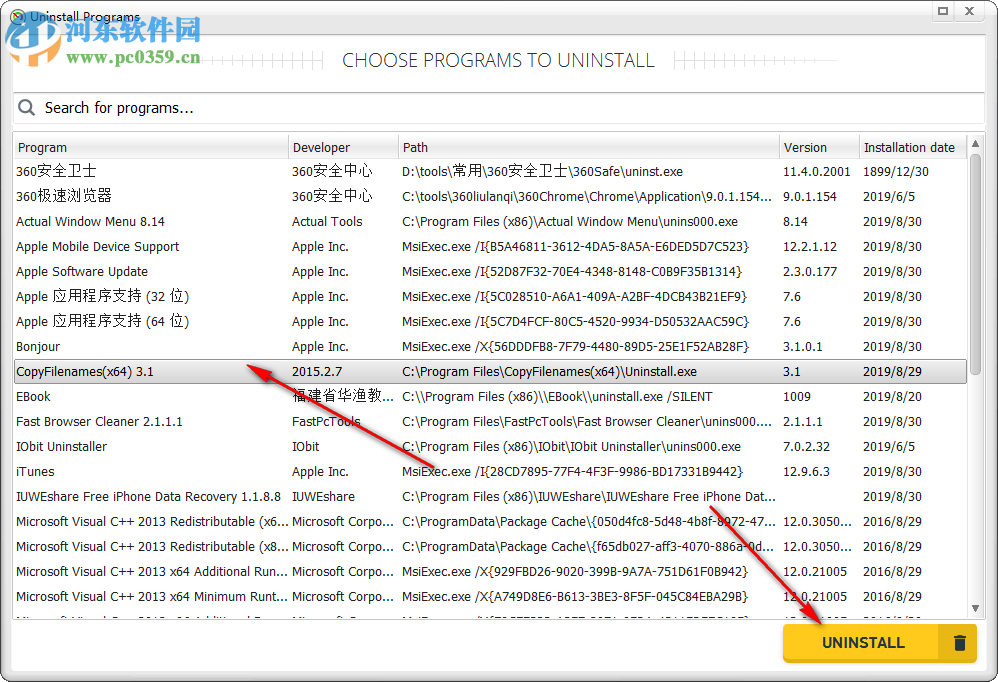
Task: Click the scrollbar down arrow
Action: coord(975,609)
